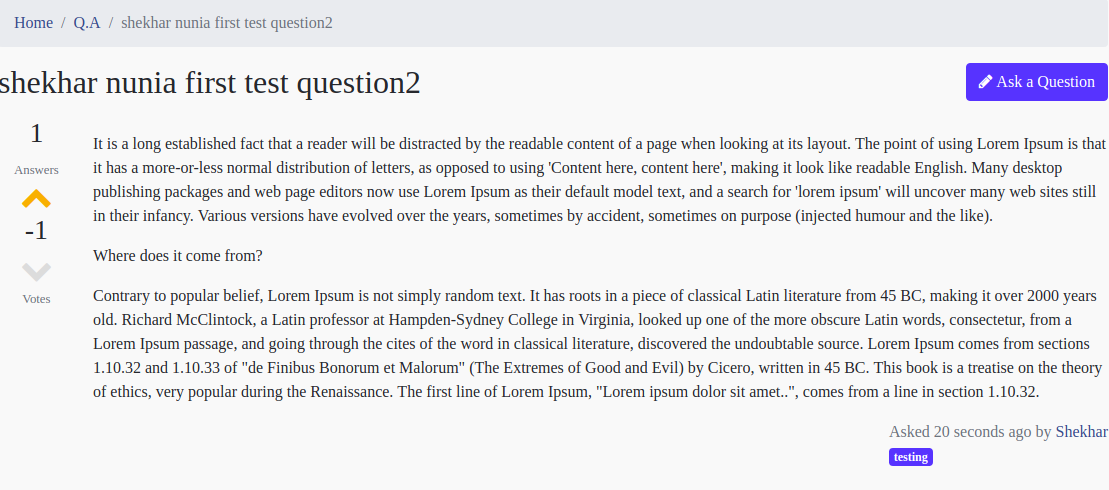
Task: Select the current page breadcrumb text
Action: pos(227,23)
